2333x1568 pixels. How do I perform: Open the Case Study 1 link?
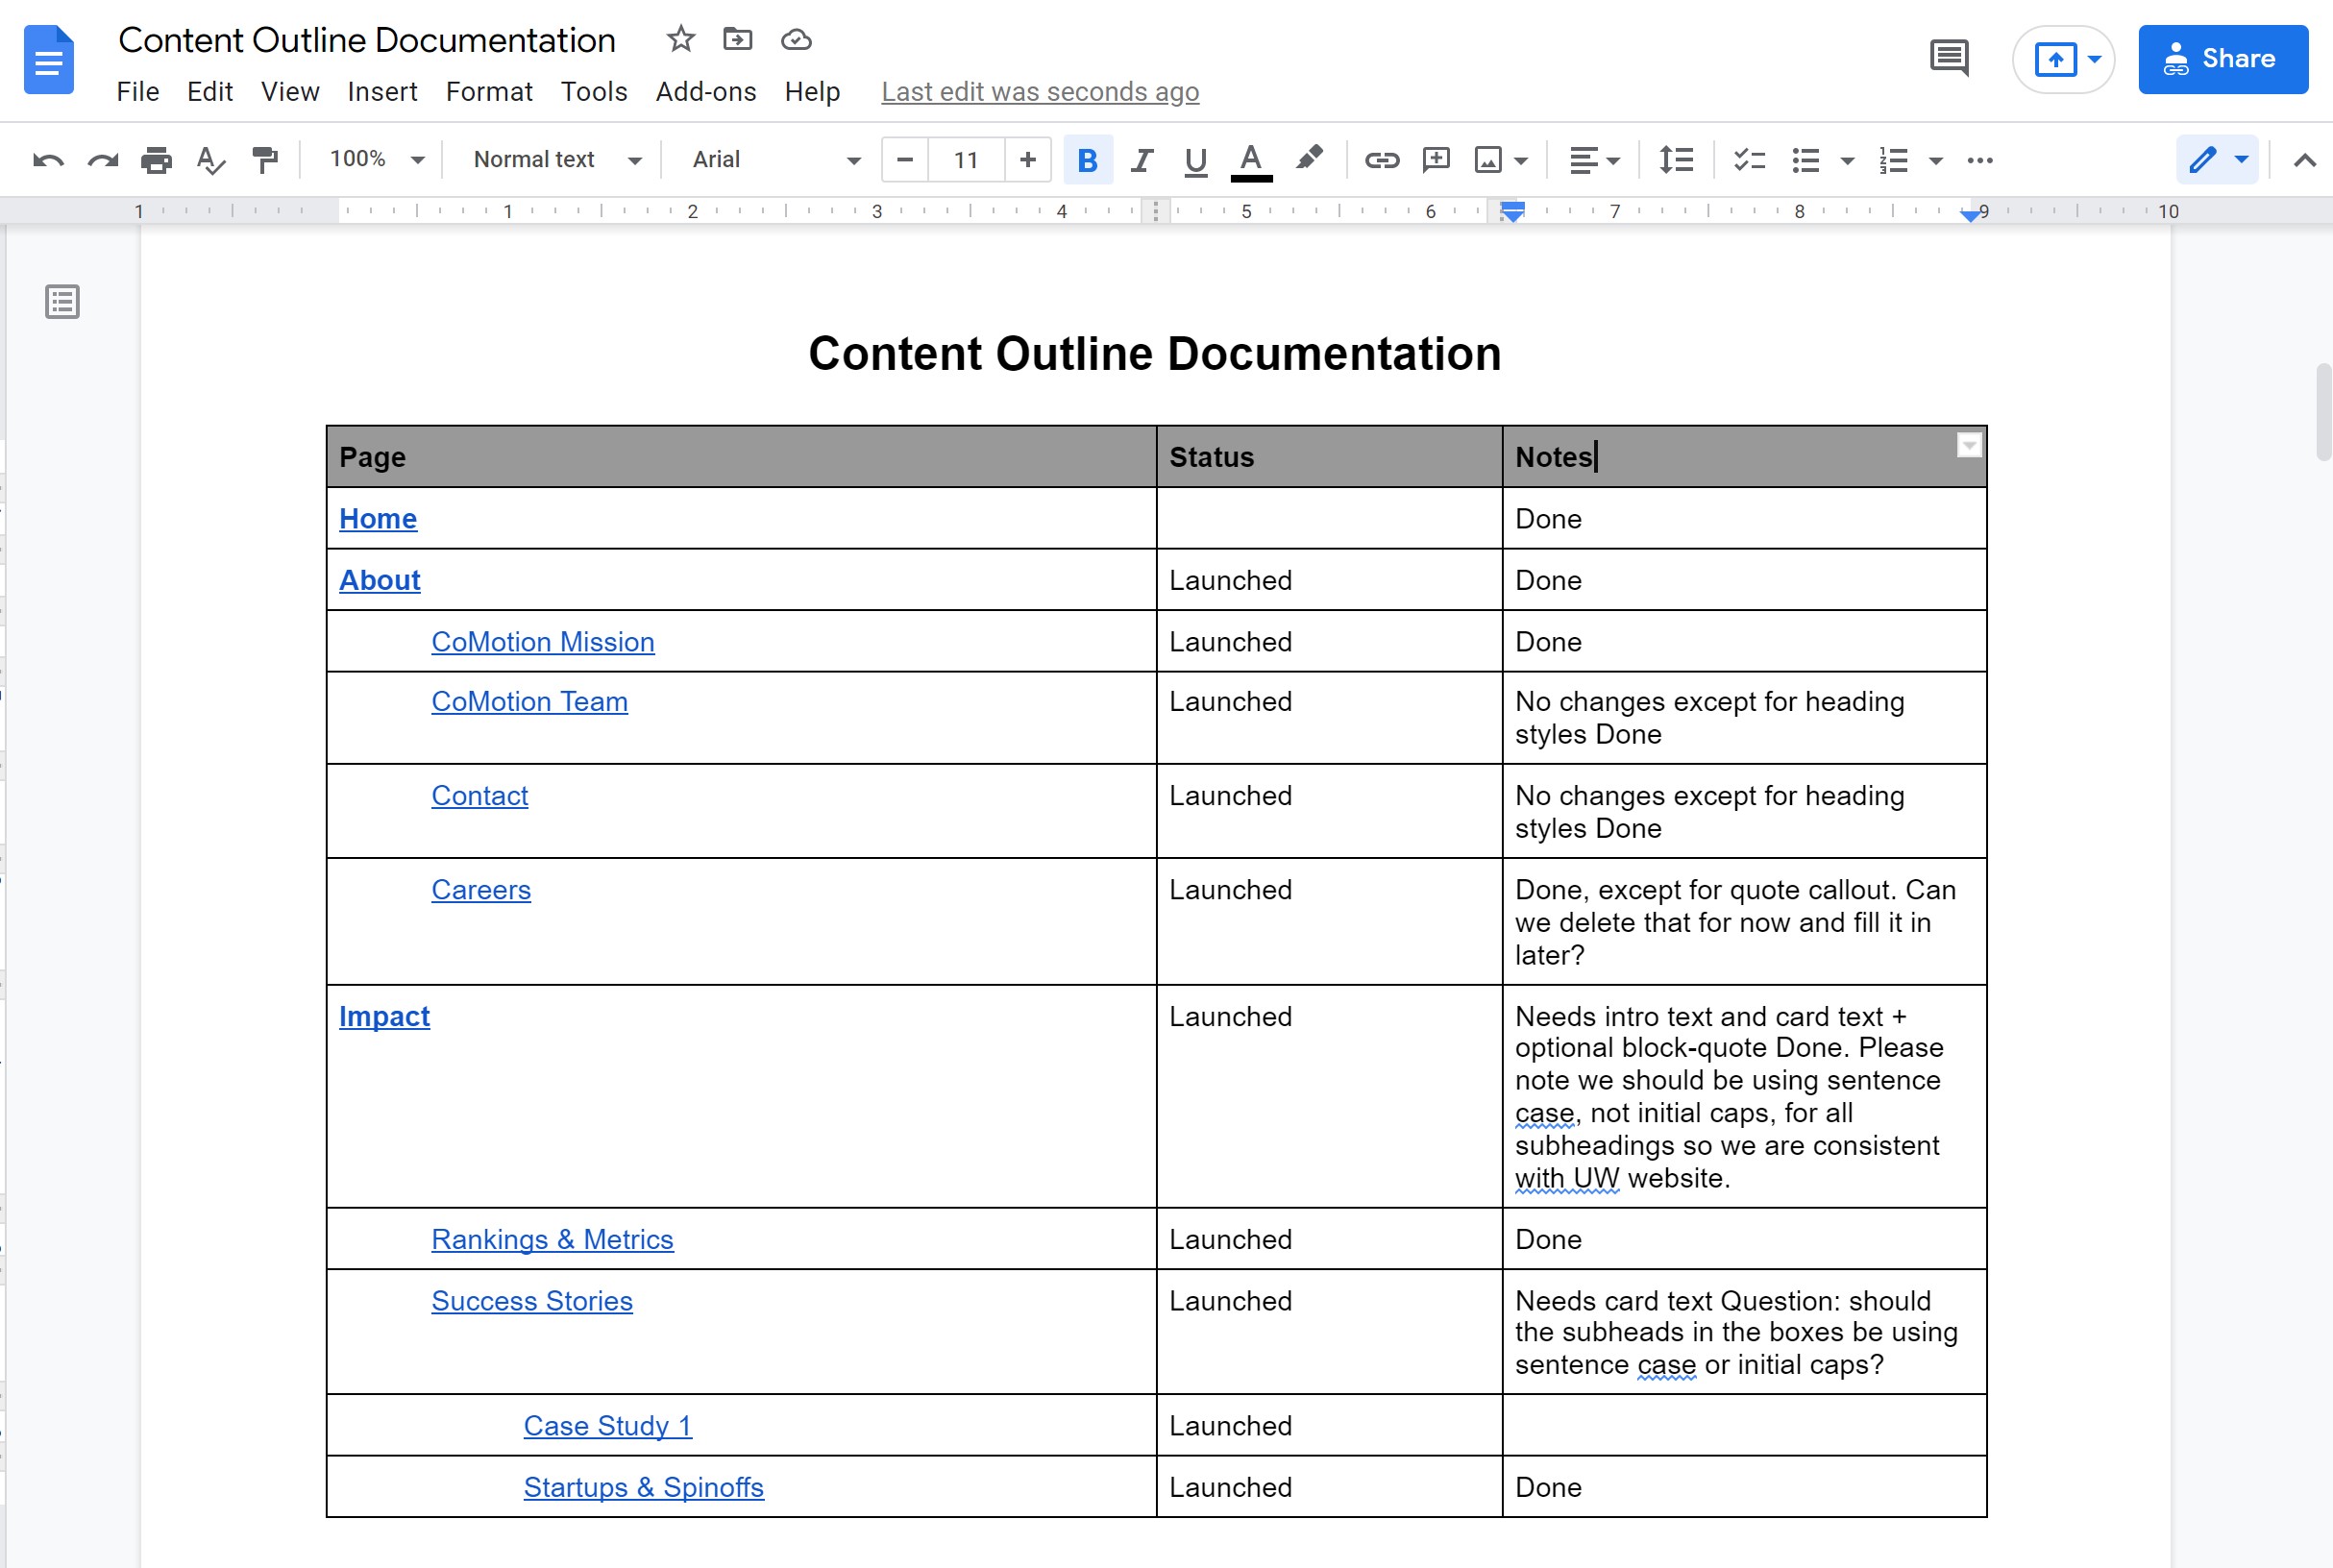click(x=608, y=1426)
